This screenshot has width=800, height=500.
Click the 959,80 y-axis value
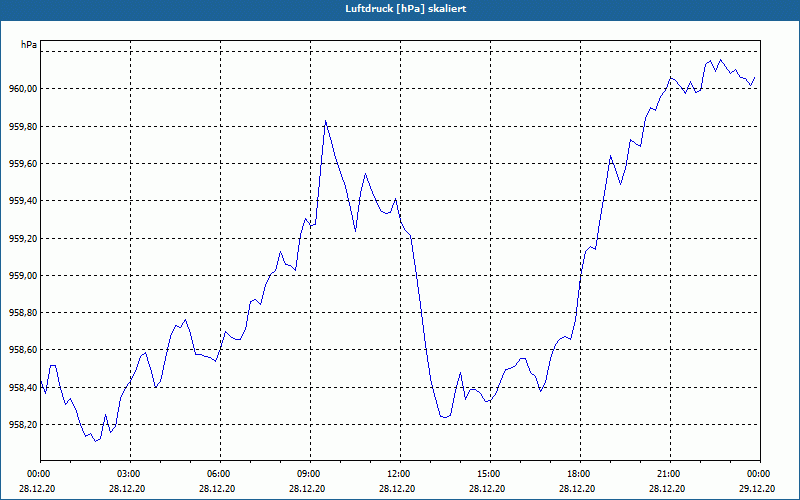[x=23, y=127]
